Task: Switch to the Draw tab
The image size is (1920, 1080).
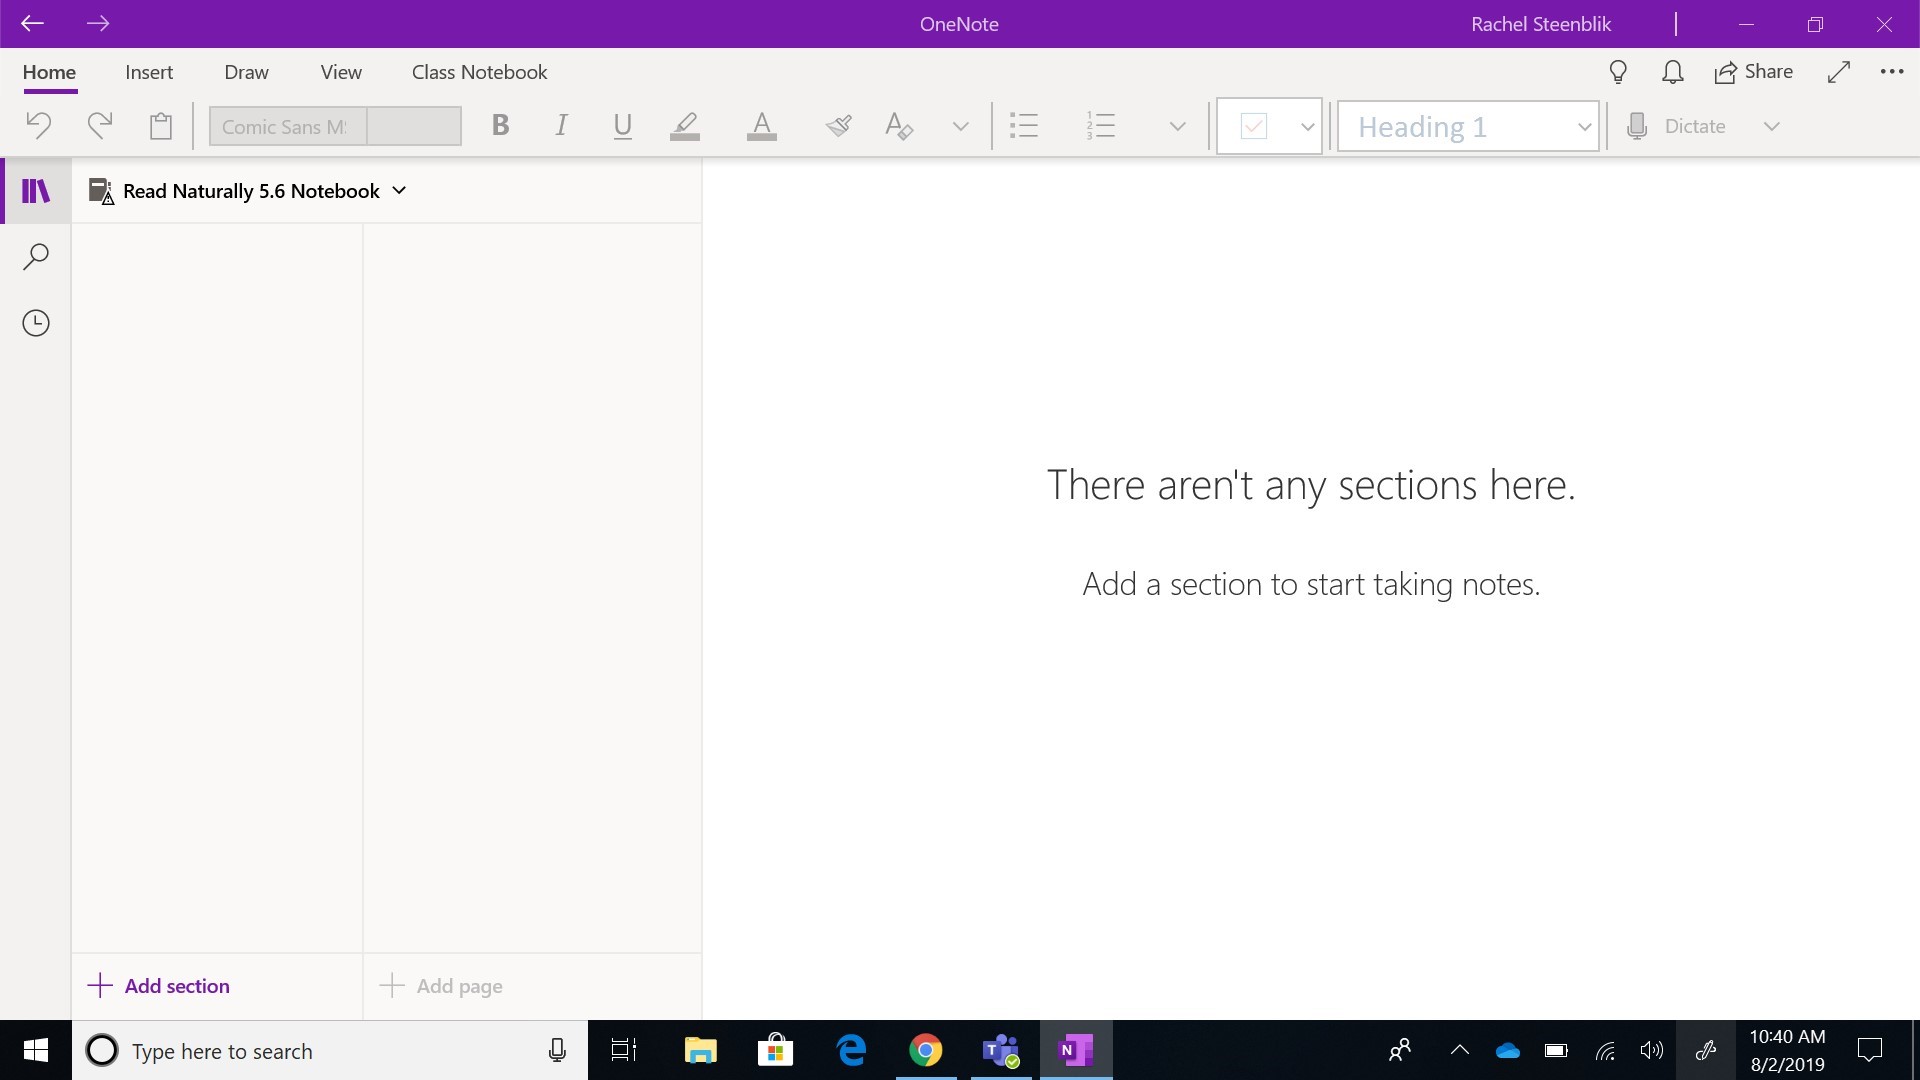Action: point(246,72)
